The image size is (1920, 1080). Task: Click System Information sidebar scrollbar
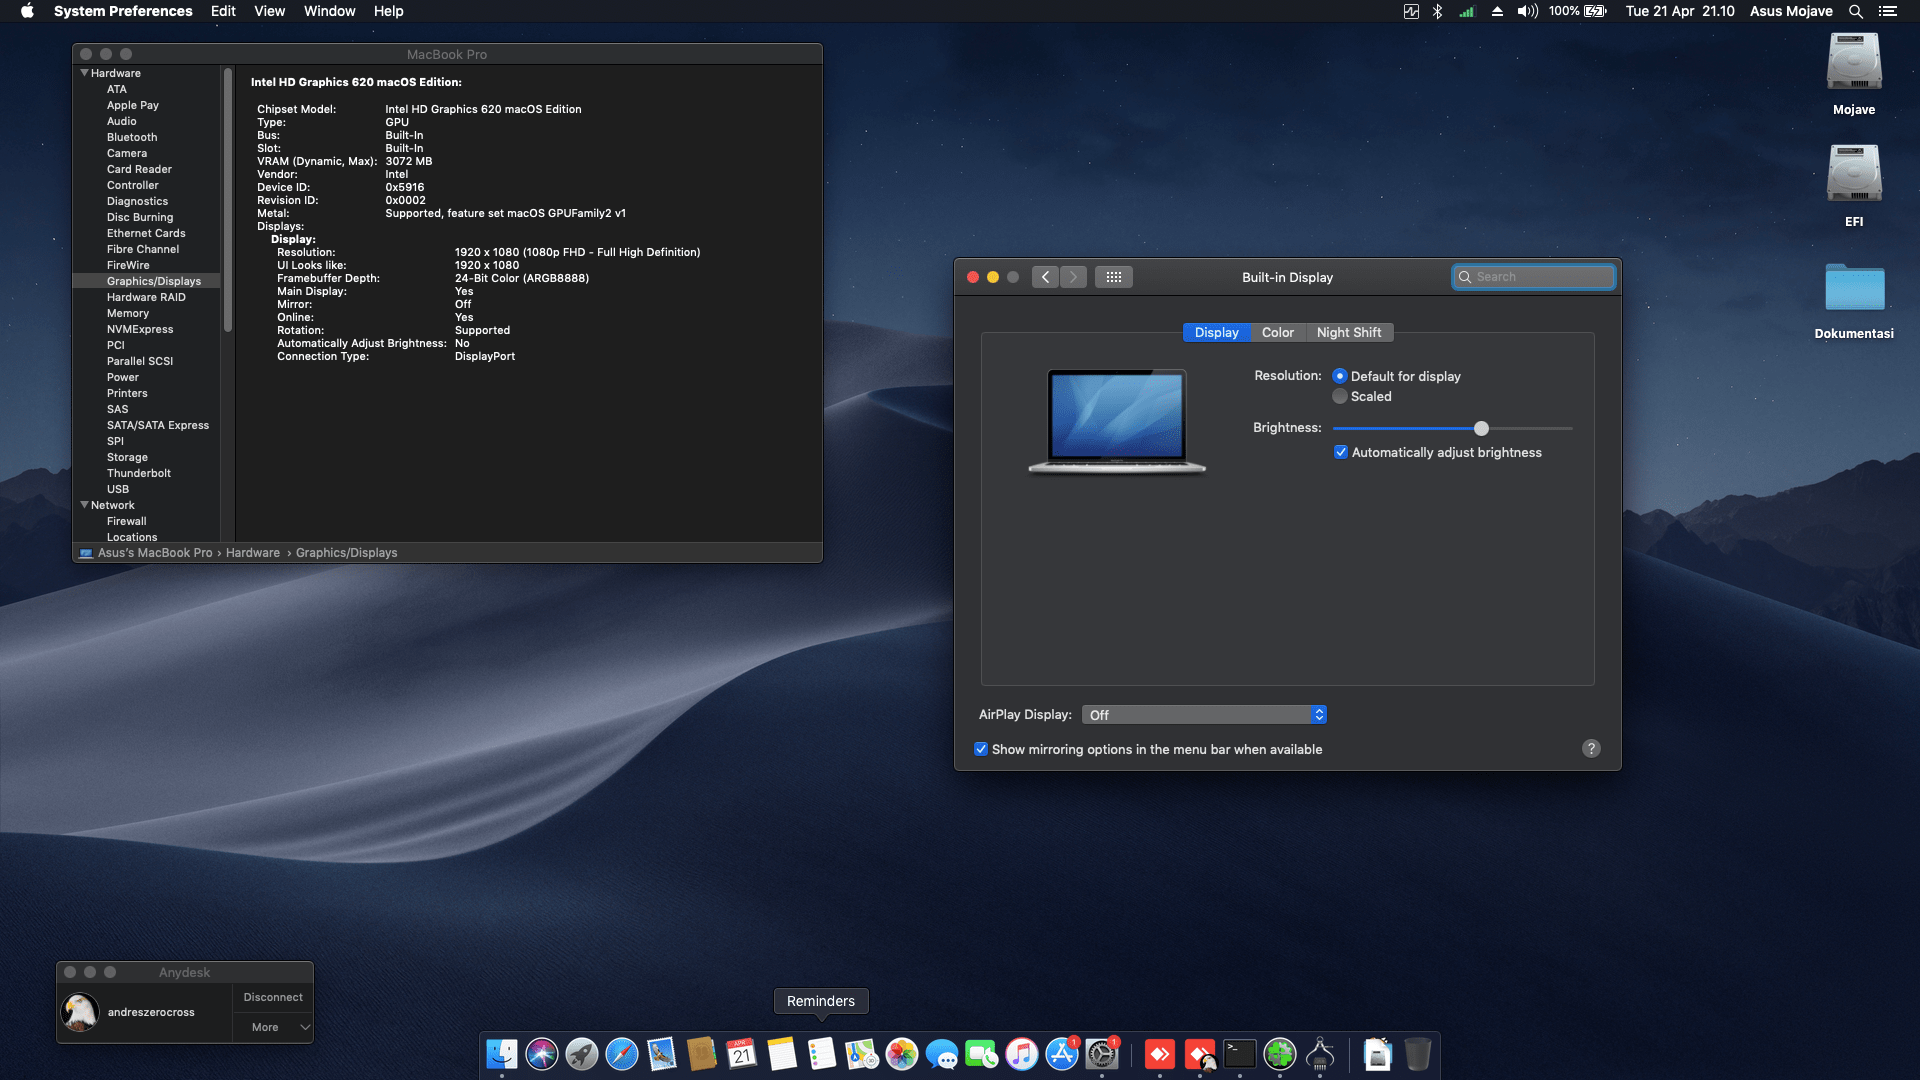(x=228, y=200)
